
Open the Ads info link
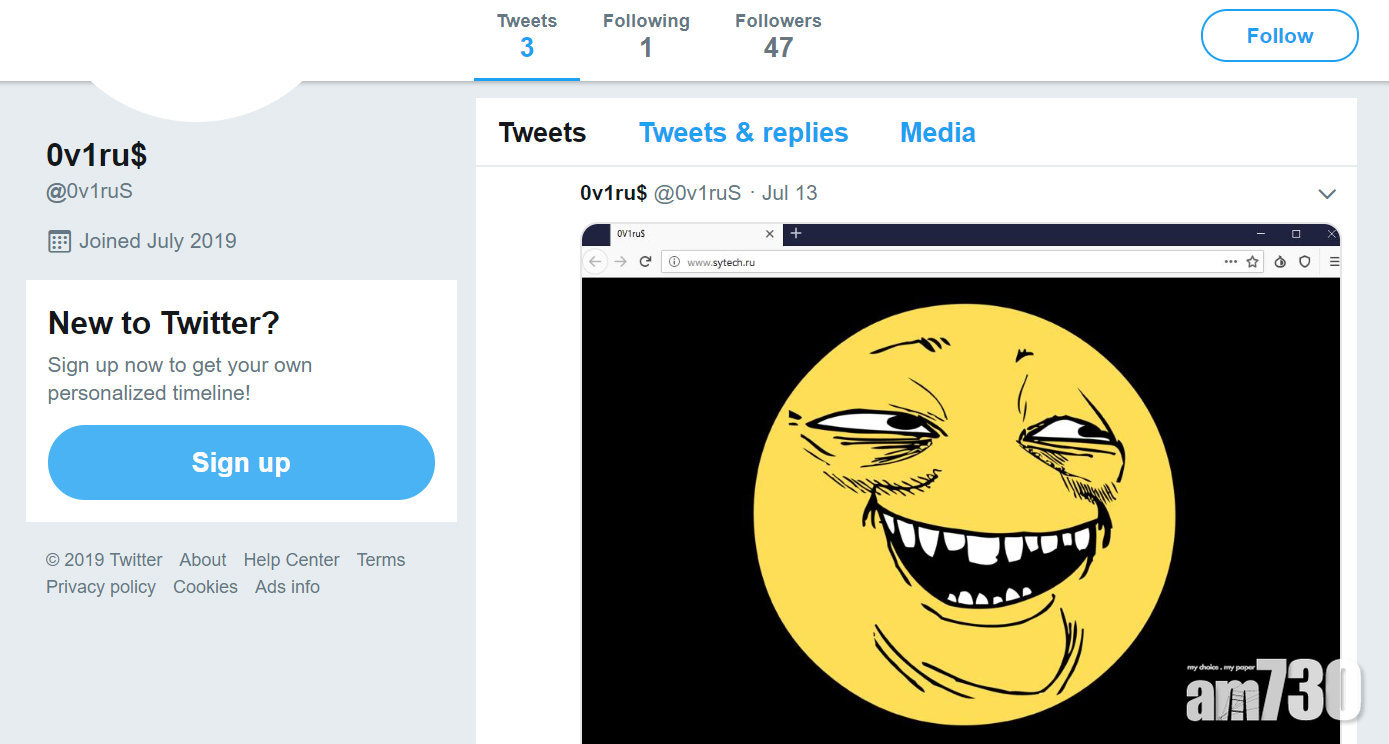pos(287,587)
